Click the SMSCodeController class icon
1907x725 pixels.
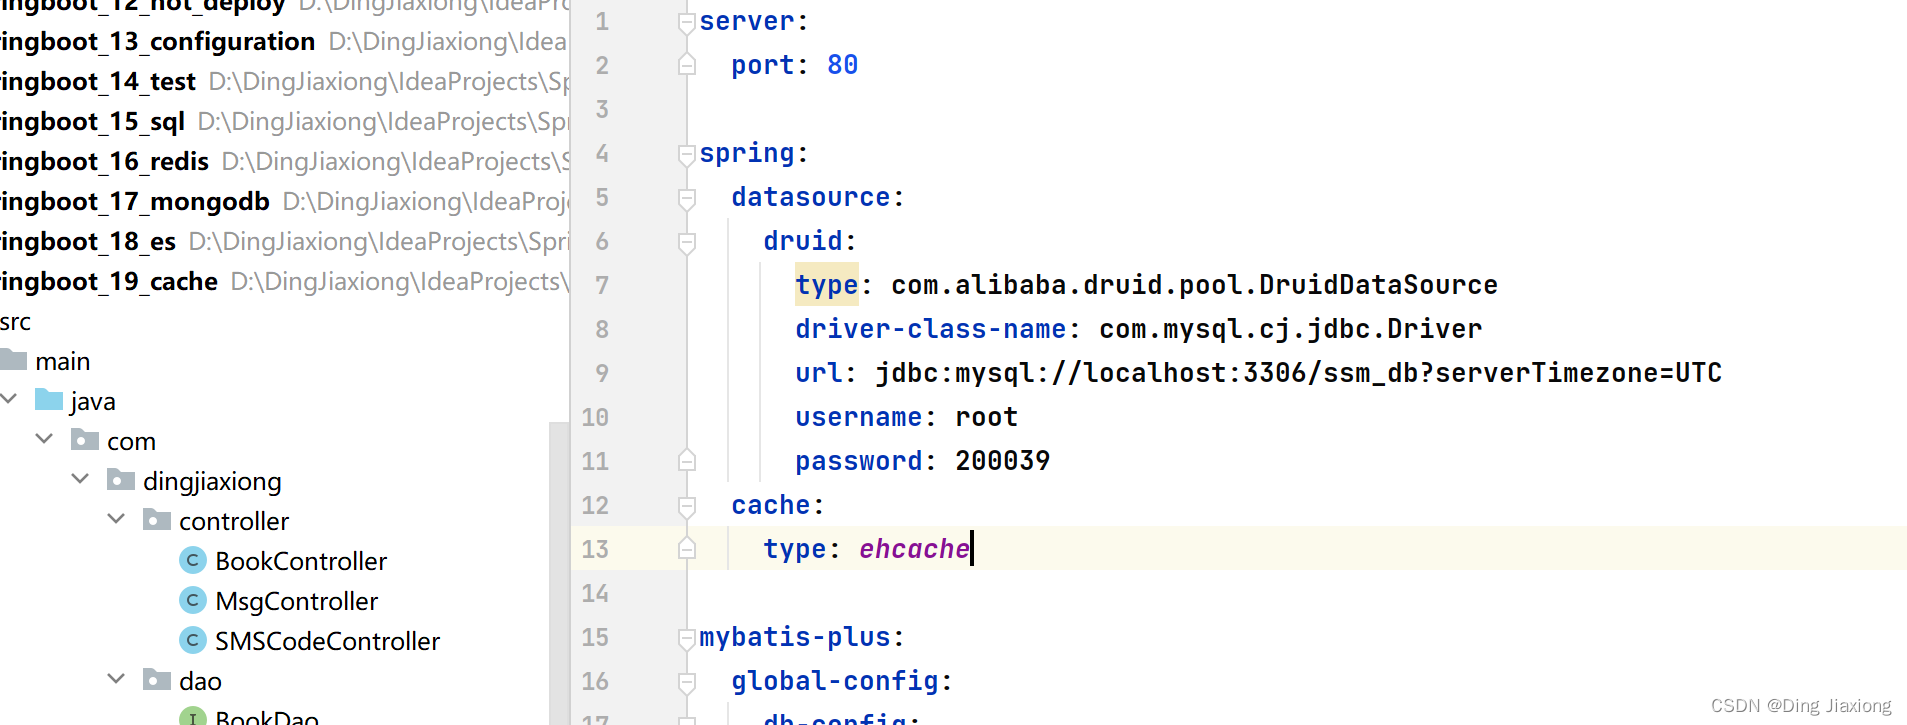pyautogui.click(x=193, y=640)
